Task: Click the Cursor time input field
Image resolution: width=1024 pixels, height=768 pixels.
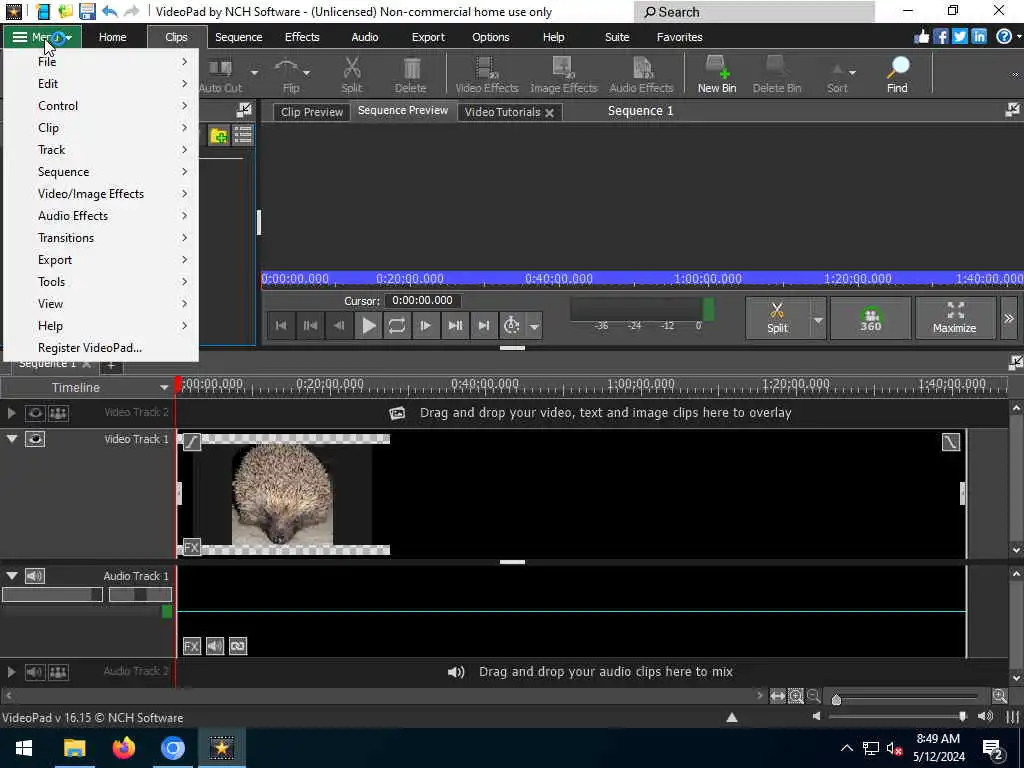Action: click(423, 300)
